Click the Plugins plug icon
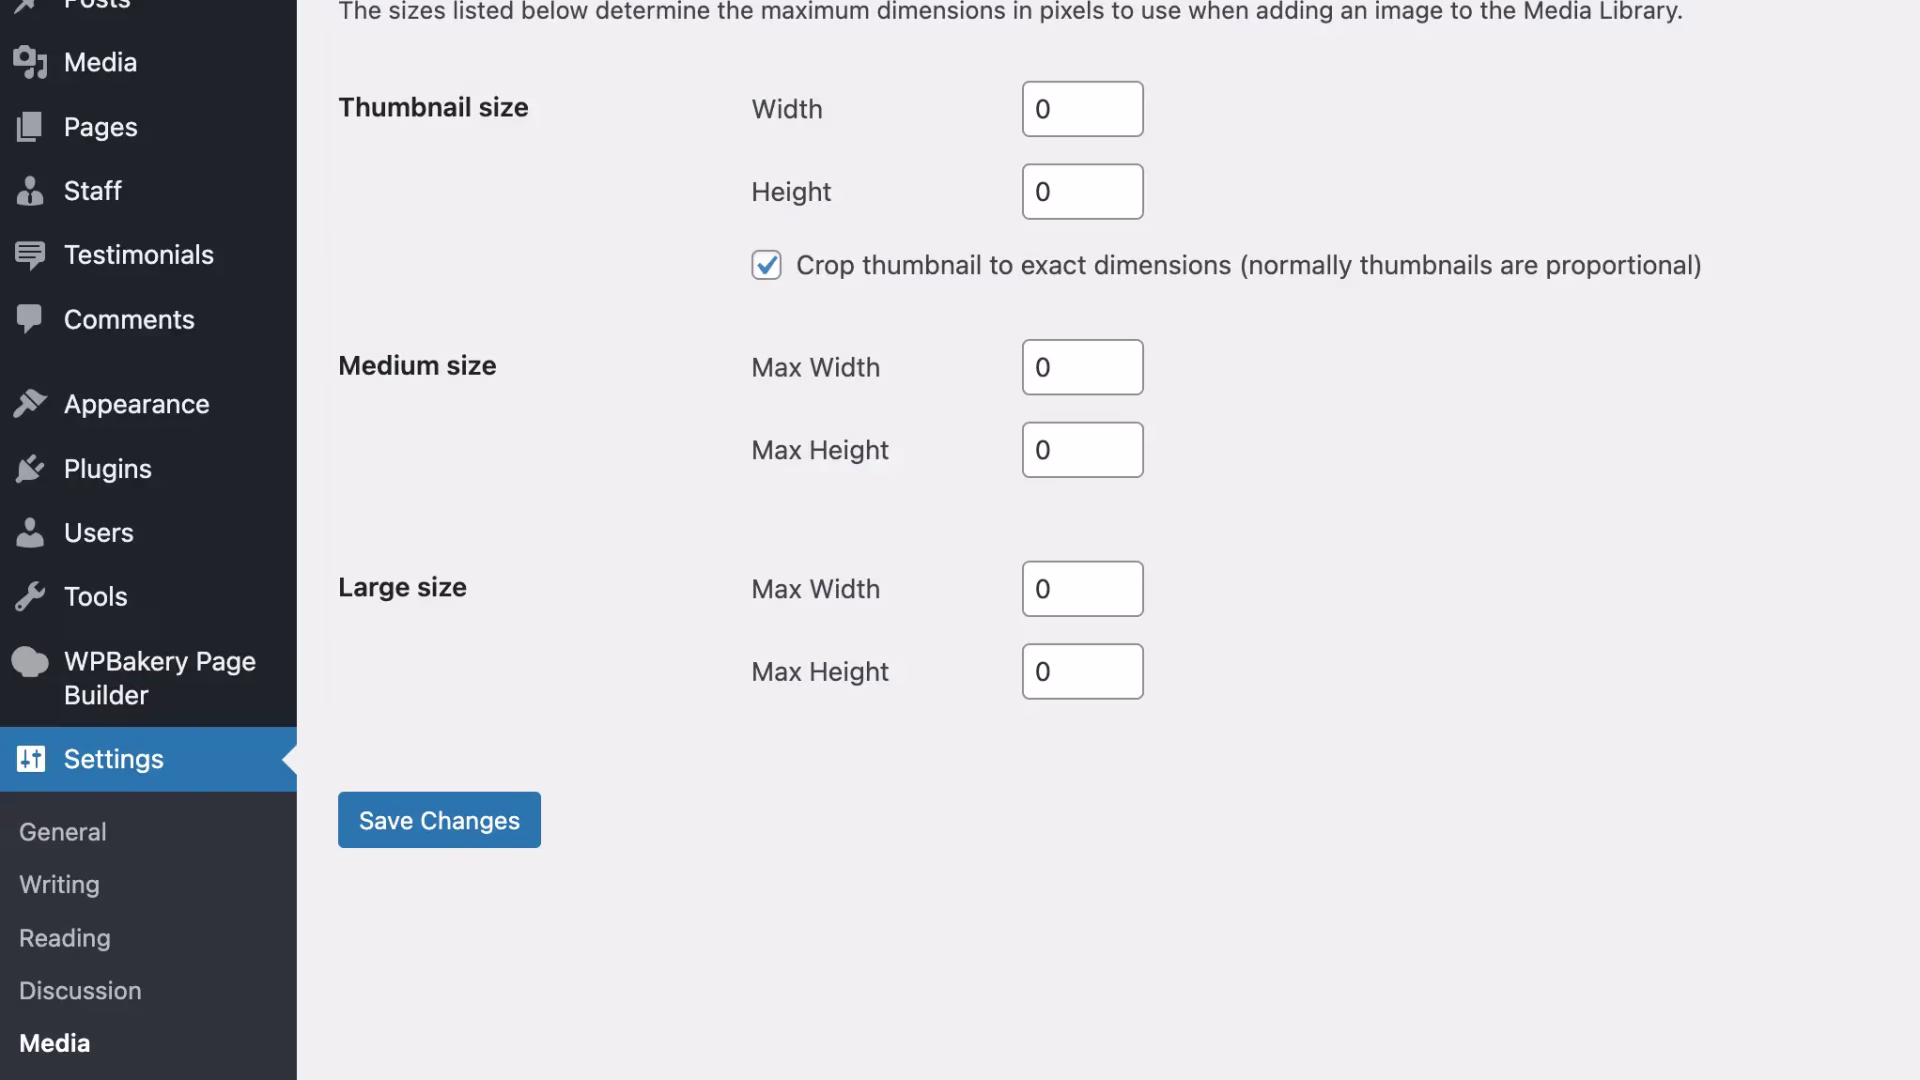 coord(30,468)
